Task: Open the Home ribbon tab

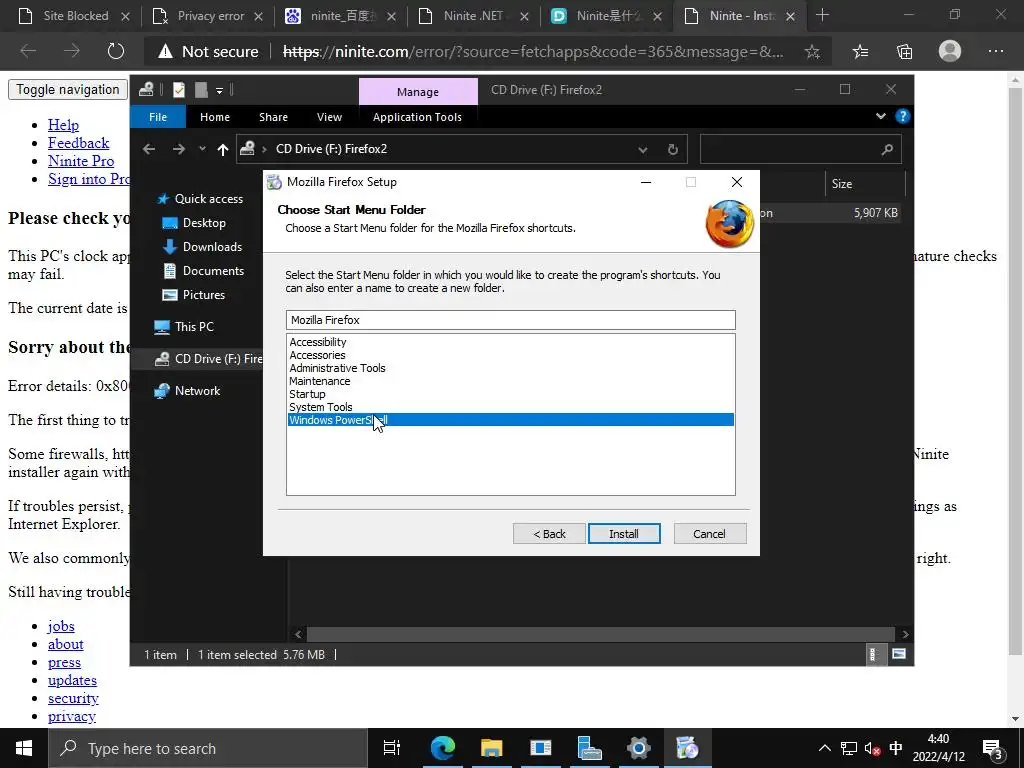Action: [215, 117]
